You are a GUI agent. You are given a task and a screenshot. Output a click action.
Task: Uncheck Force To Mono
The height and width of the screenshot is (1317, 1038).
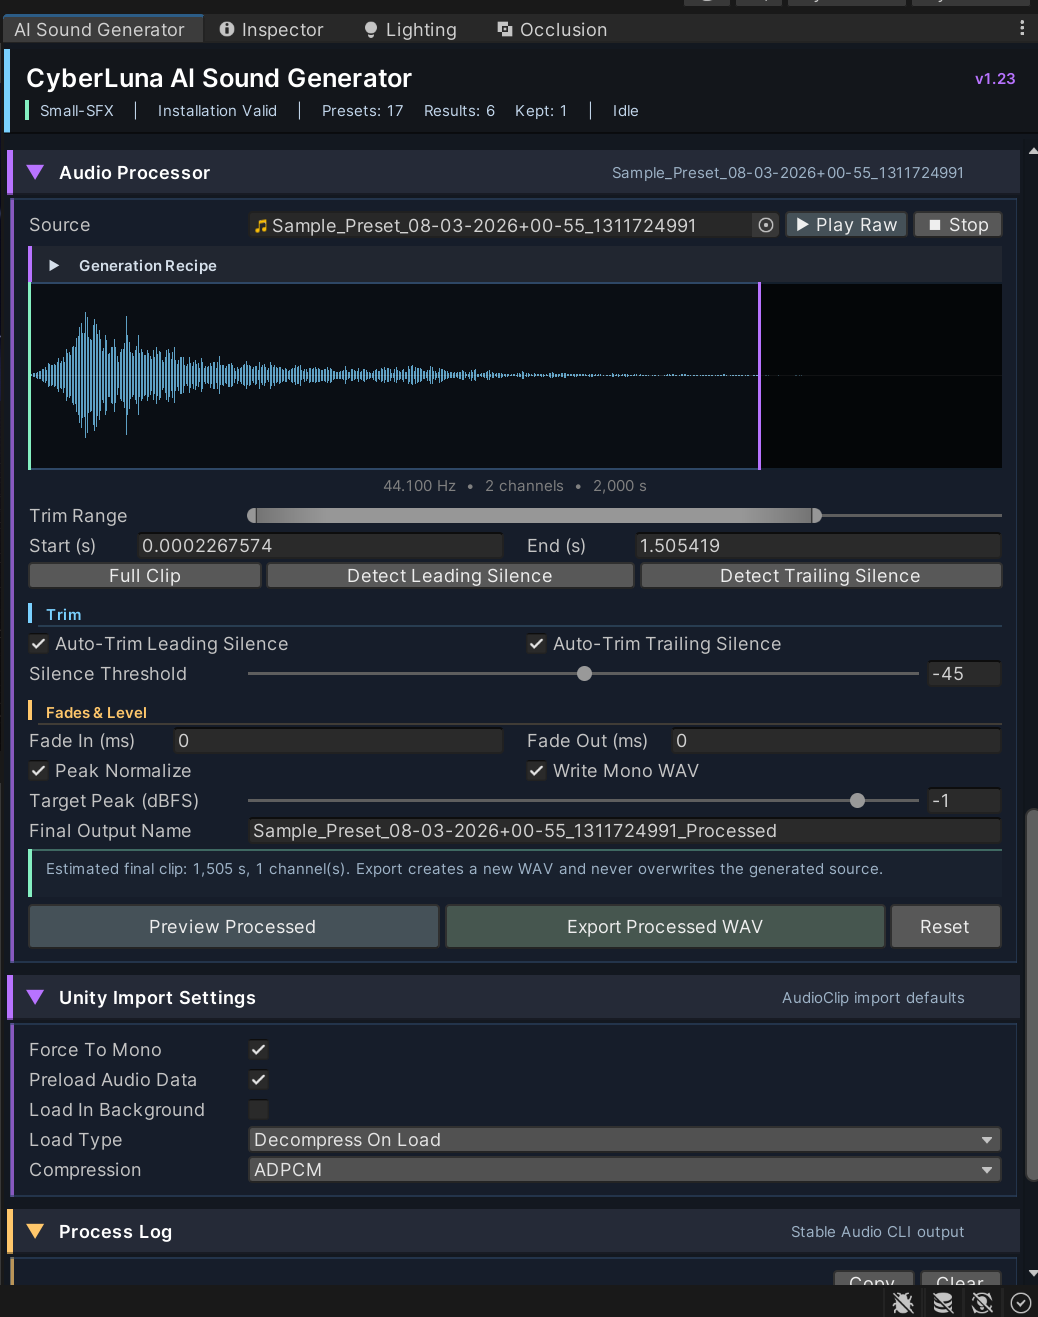[x=258, y=1050]
